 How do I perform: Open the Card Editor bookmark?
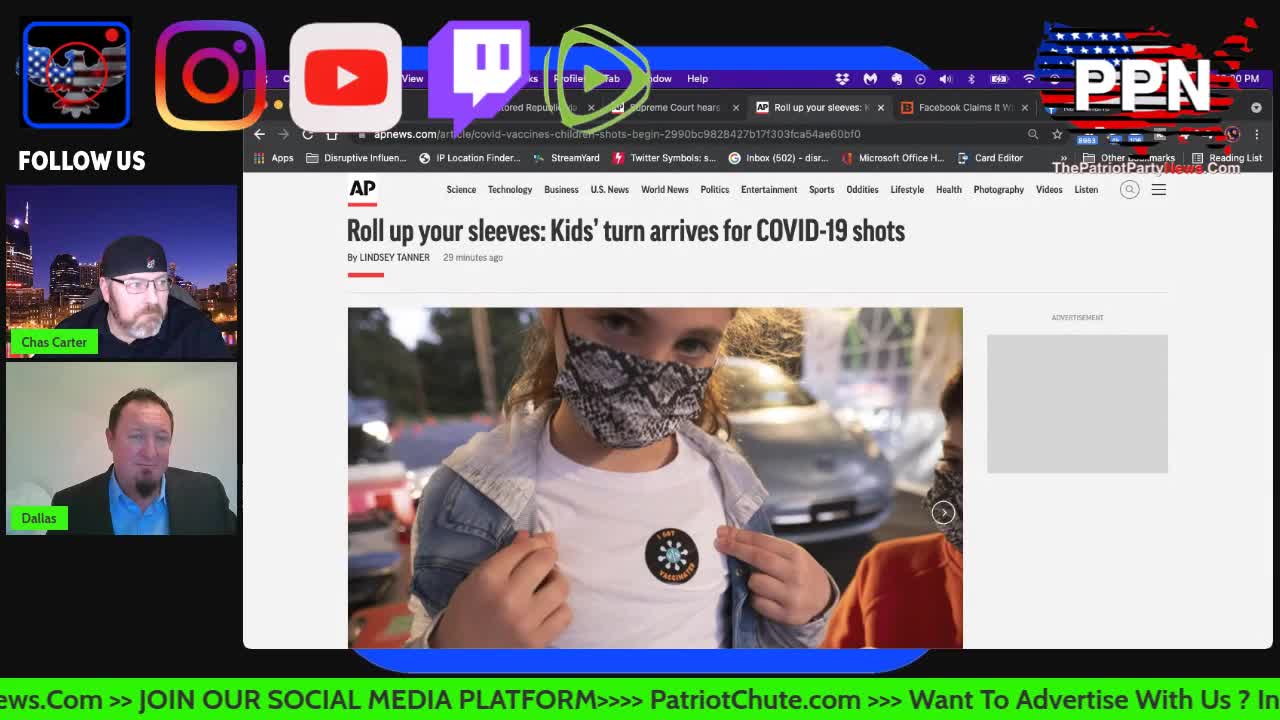(x=990, y=158)
